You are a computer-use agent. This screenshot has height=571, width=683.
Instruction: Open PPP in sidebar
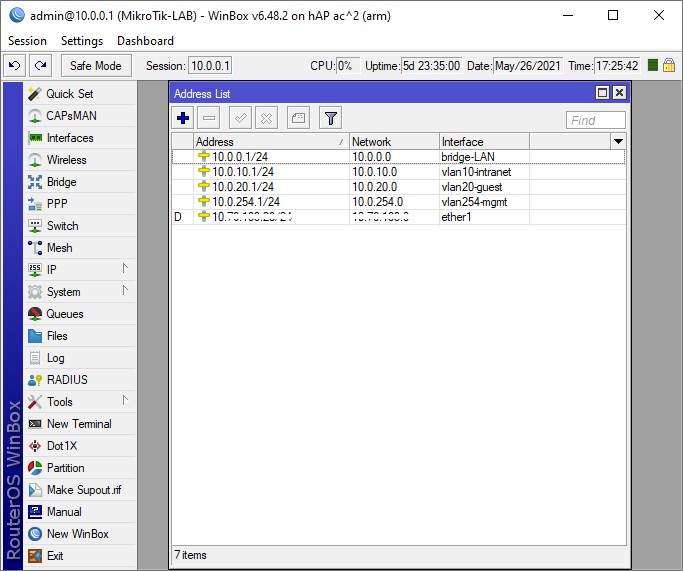point(80,204)
